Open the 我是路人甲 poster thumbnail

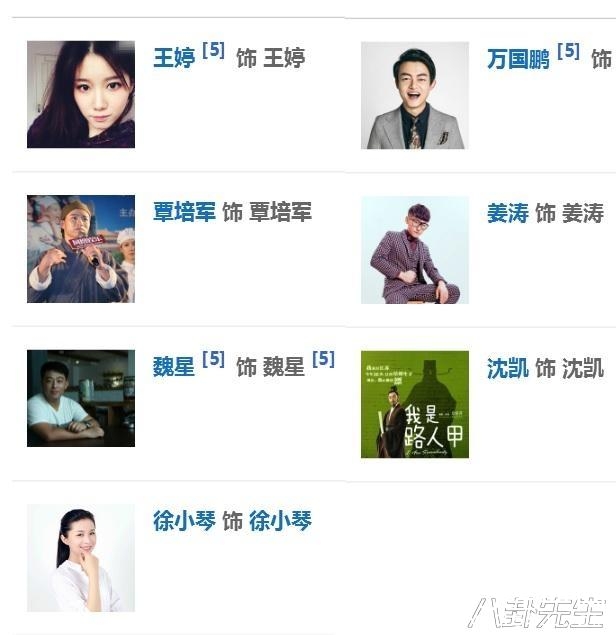click(415, 405)
